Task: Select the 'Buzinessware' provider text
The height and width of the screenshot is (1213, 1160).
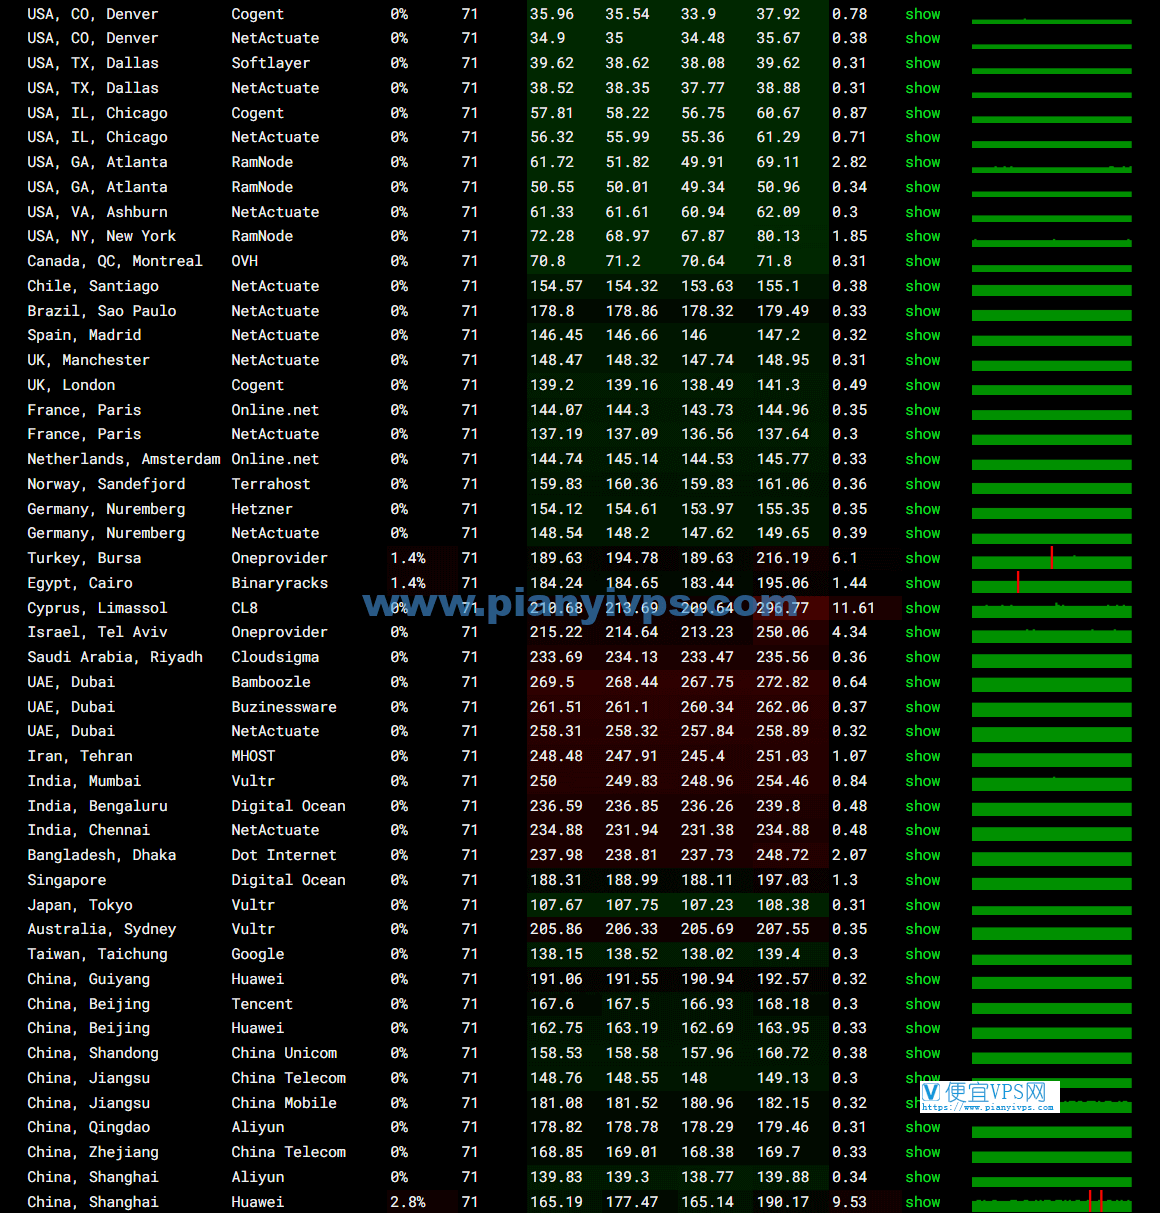Action: [284, 707]
